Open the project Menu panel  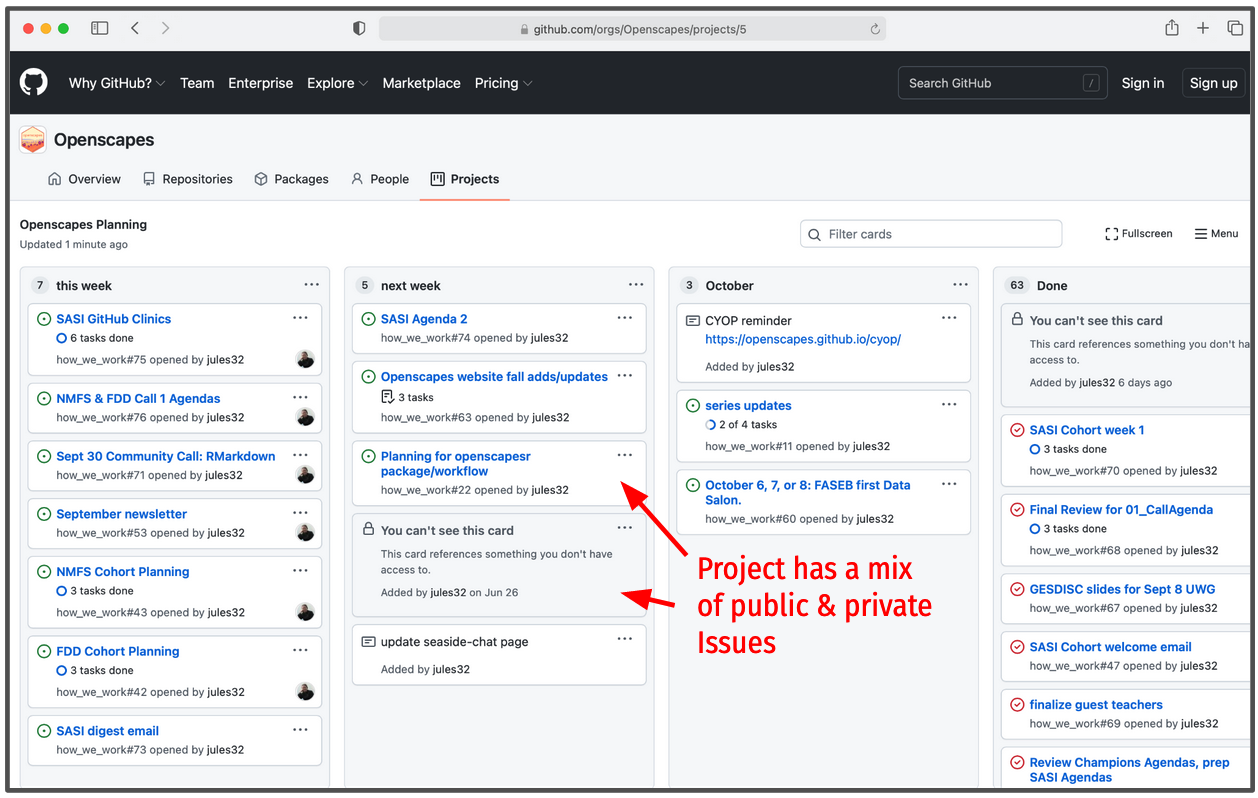tap(1216, 234)
